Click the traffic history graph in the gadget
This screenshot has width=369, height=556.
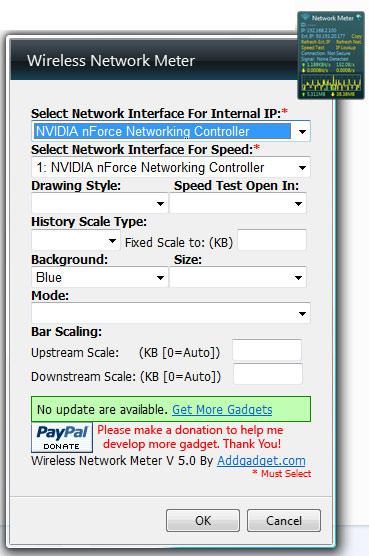(331, 83)
